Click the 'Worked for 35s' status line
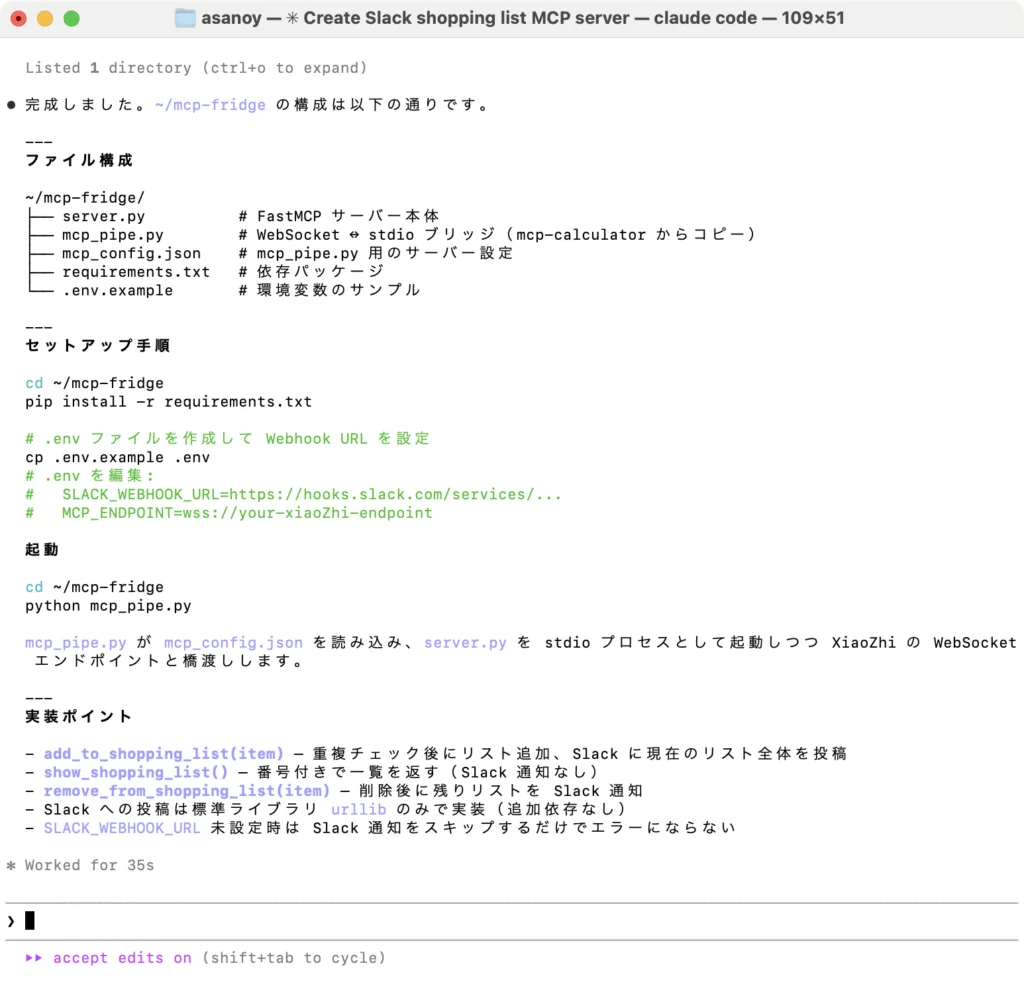Image resolution: width=1024 pixels, height=992 pixels. 89,865
